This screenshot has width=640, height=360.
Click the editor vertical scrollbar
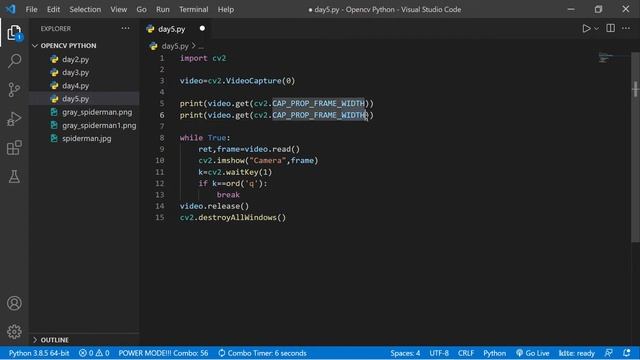point(635,147)
